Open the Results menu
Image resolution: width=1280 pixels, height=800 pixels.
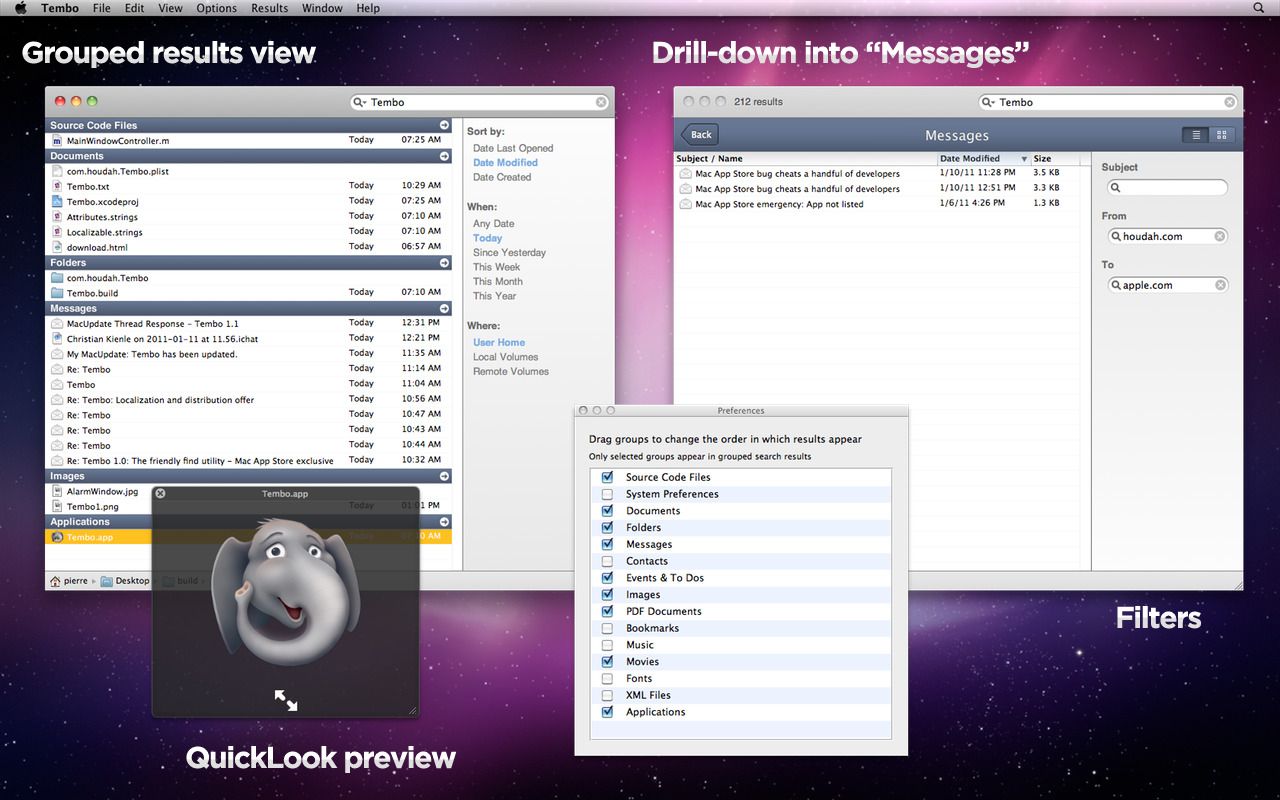[270, 8]
